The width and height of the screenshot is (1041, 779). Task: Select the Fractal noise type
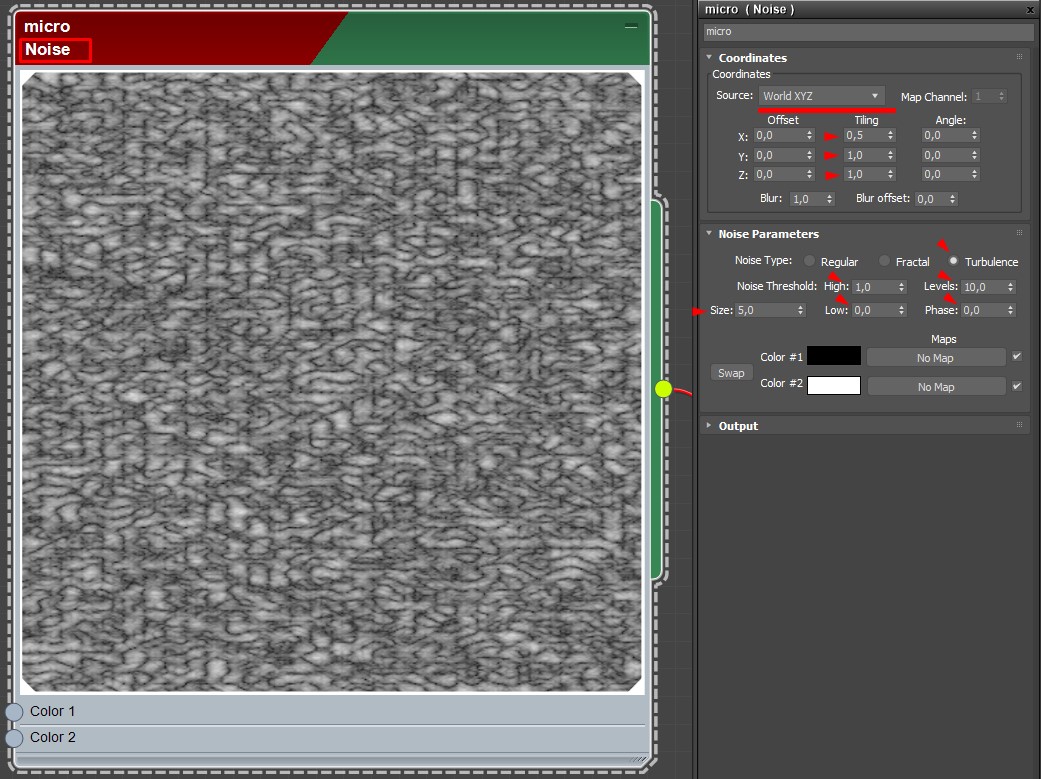pos(884,261)
